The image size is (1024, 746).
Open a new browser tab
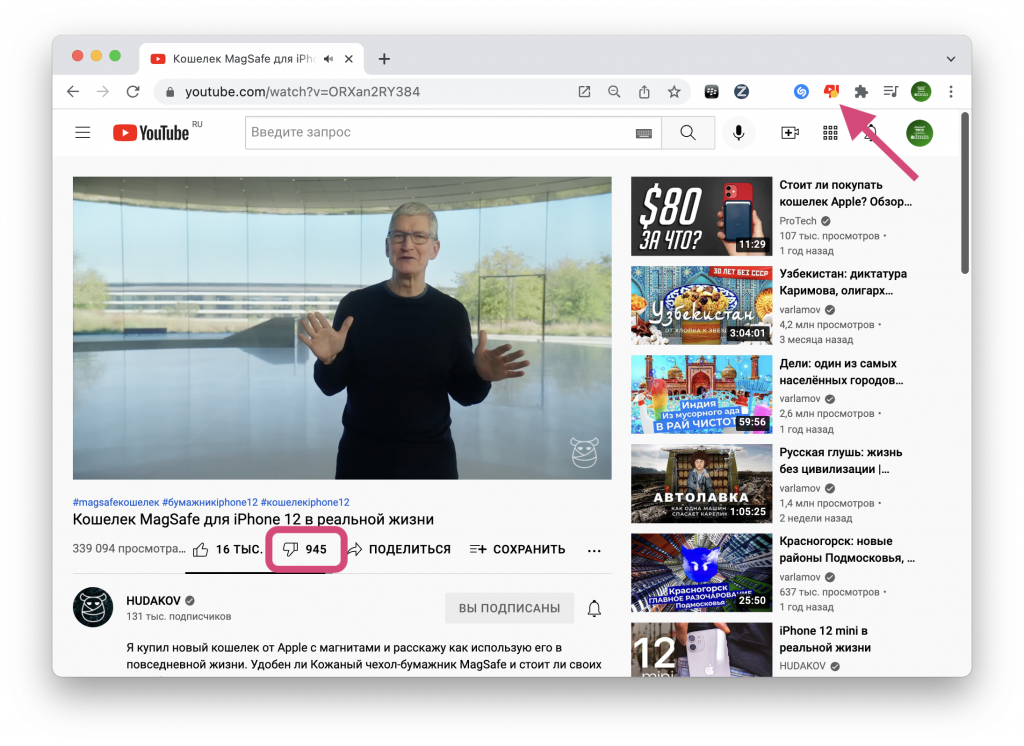click(384, 59)
